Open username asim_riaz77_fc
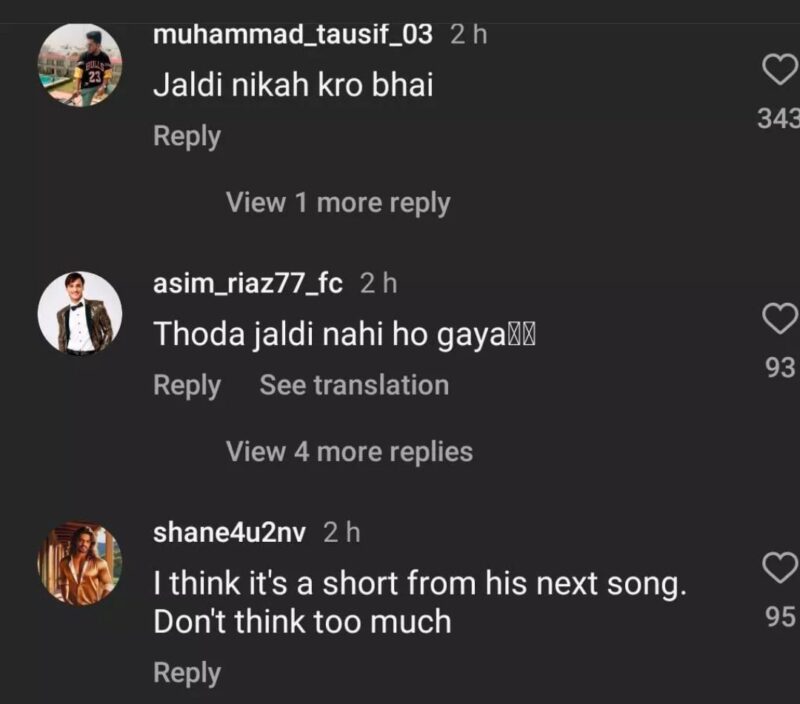This screenshot has width=800, height=704. [248, 284]
